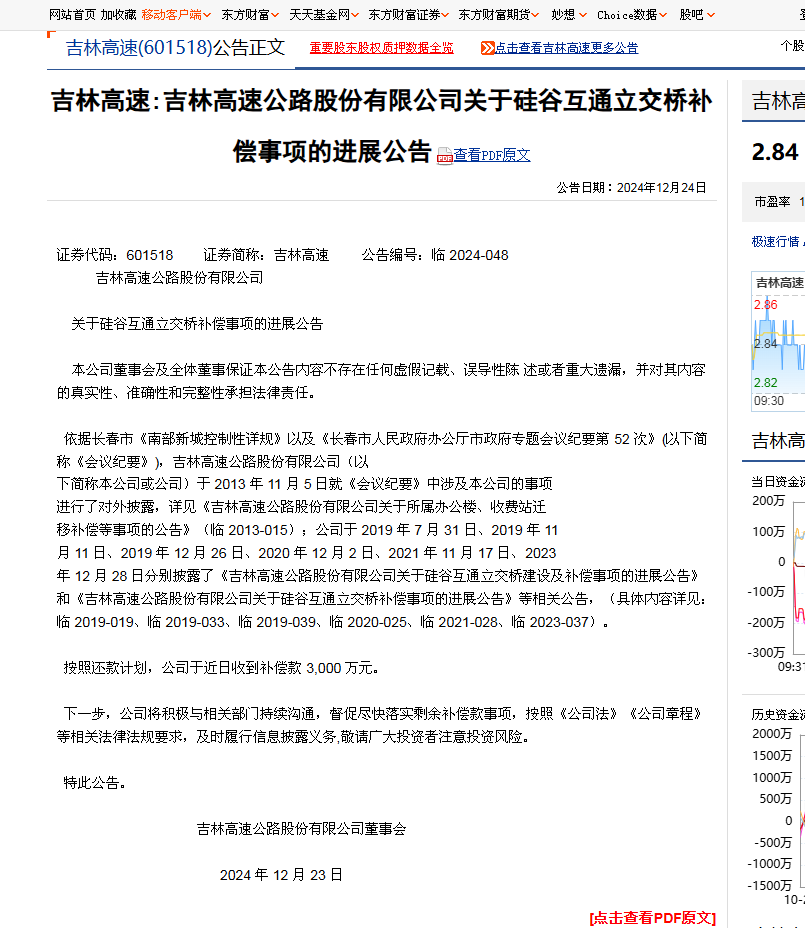Click 点击查看吉林高速更多公告 link
Screen dimensions: 805x928
[x=566, y=48]
